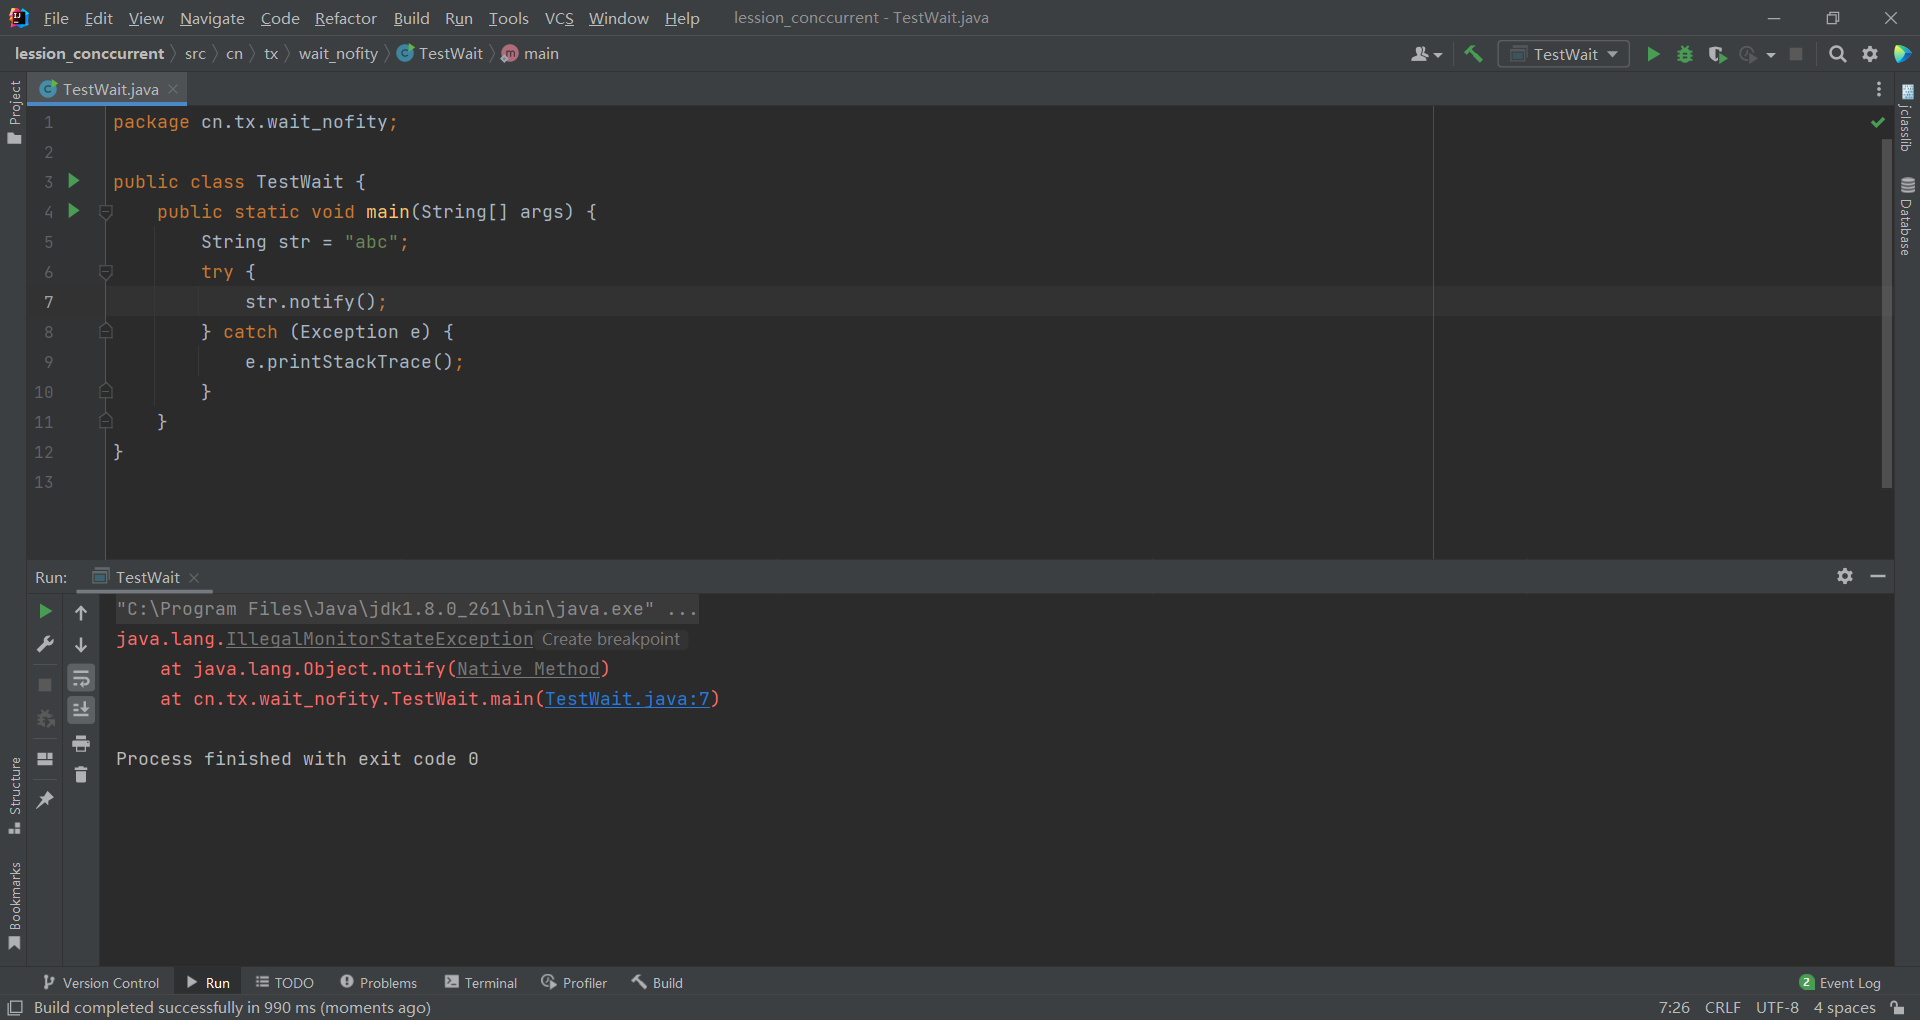Click the colorful plugin icon at top right

[x=1902, y=54]
